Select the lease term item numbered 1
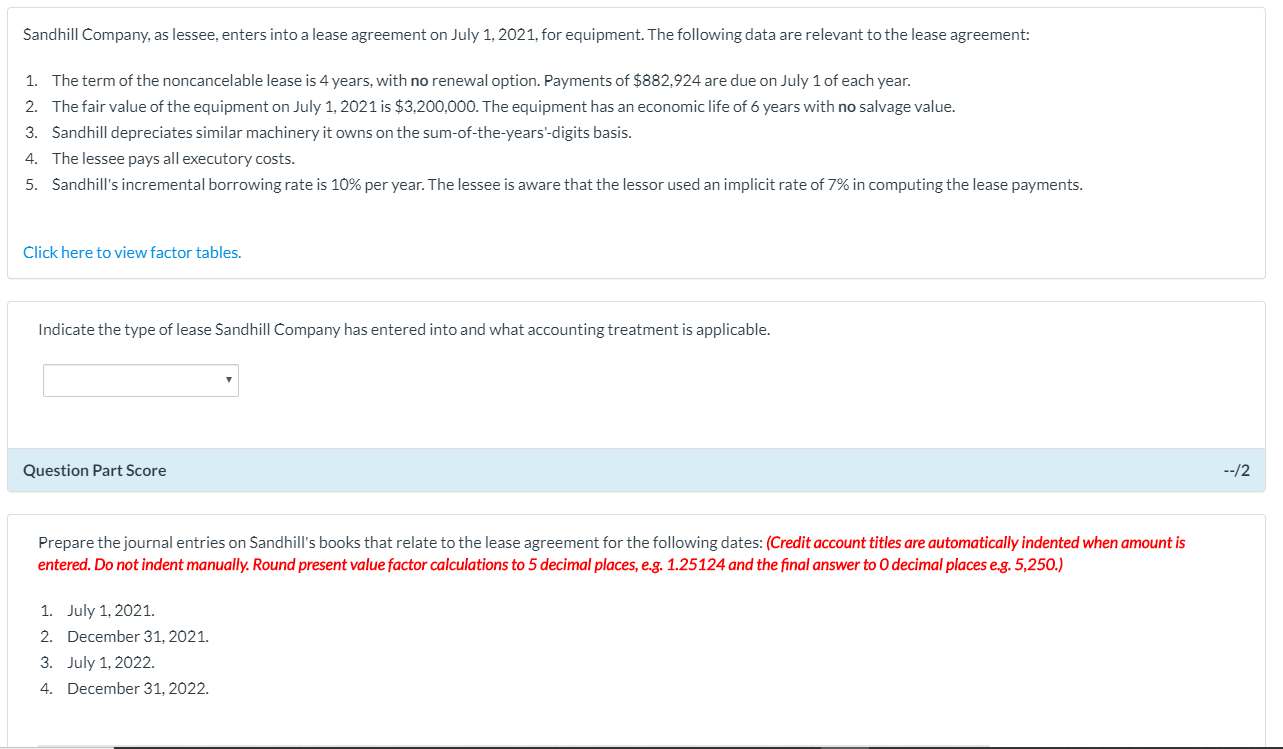 (481, 80)
